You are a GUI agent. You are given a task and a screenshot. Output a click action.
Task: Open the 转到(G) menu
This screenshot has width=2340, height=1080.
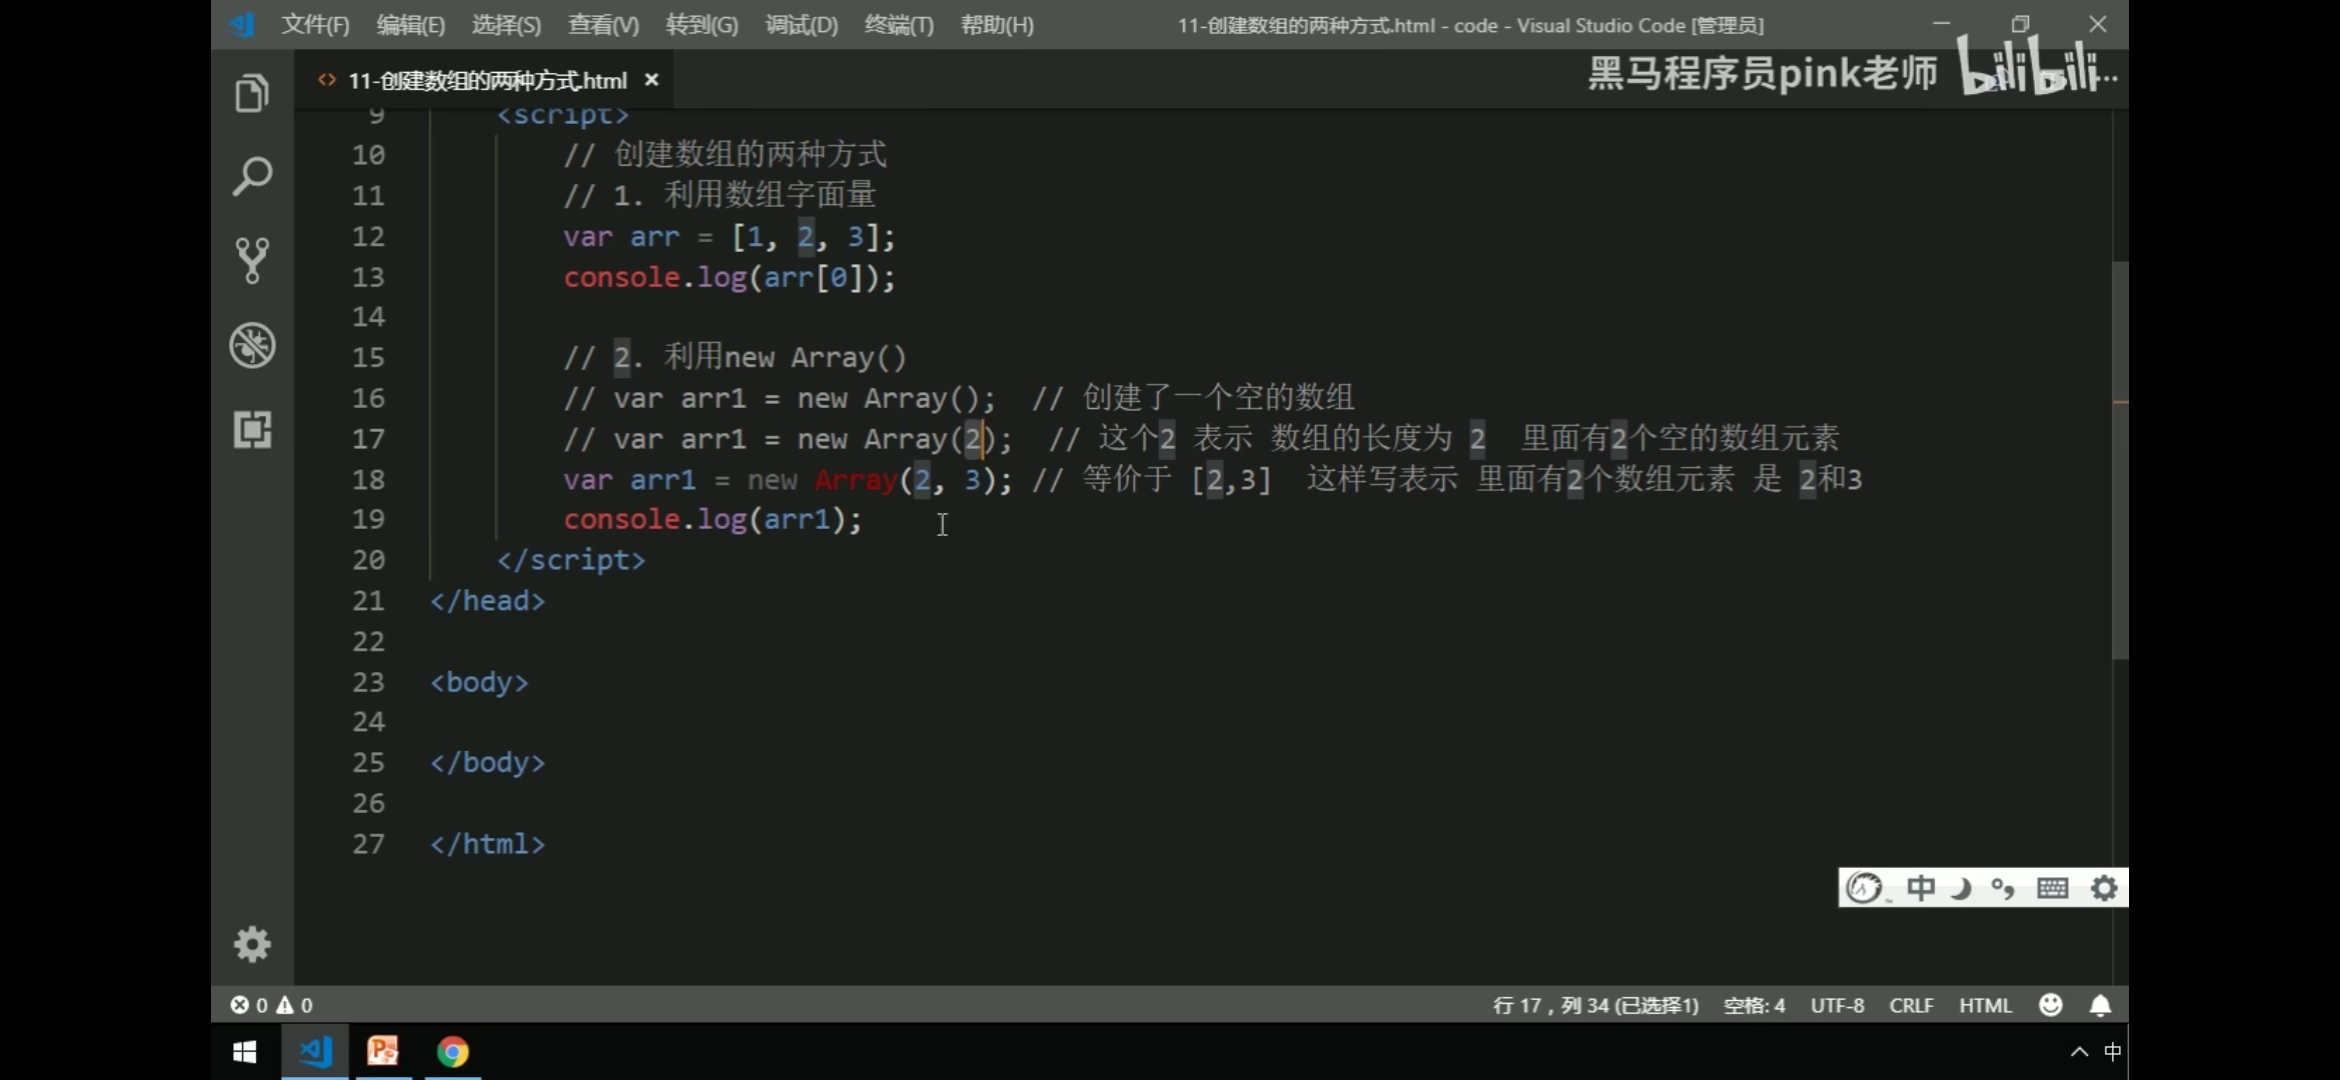702,25
